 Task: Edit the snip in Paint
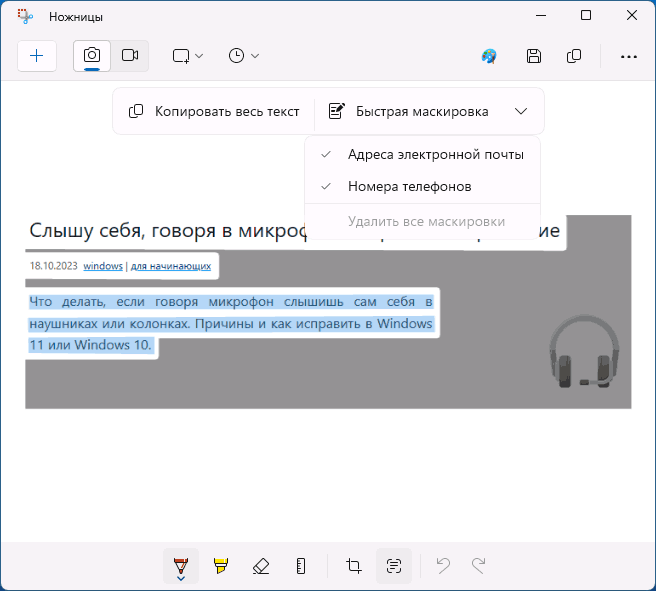click(x=489, y=56)
